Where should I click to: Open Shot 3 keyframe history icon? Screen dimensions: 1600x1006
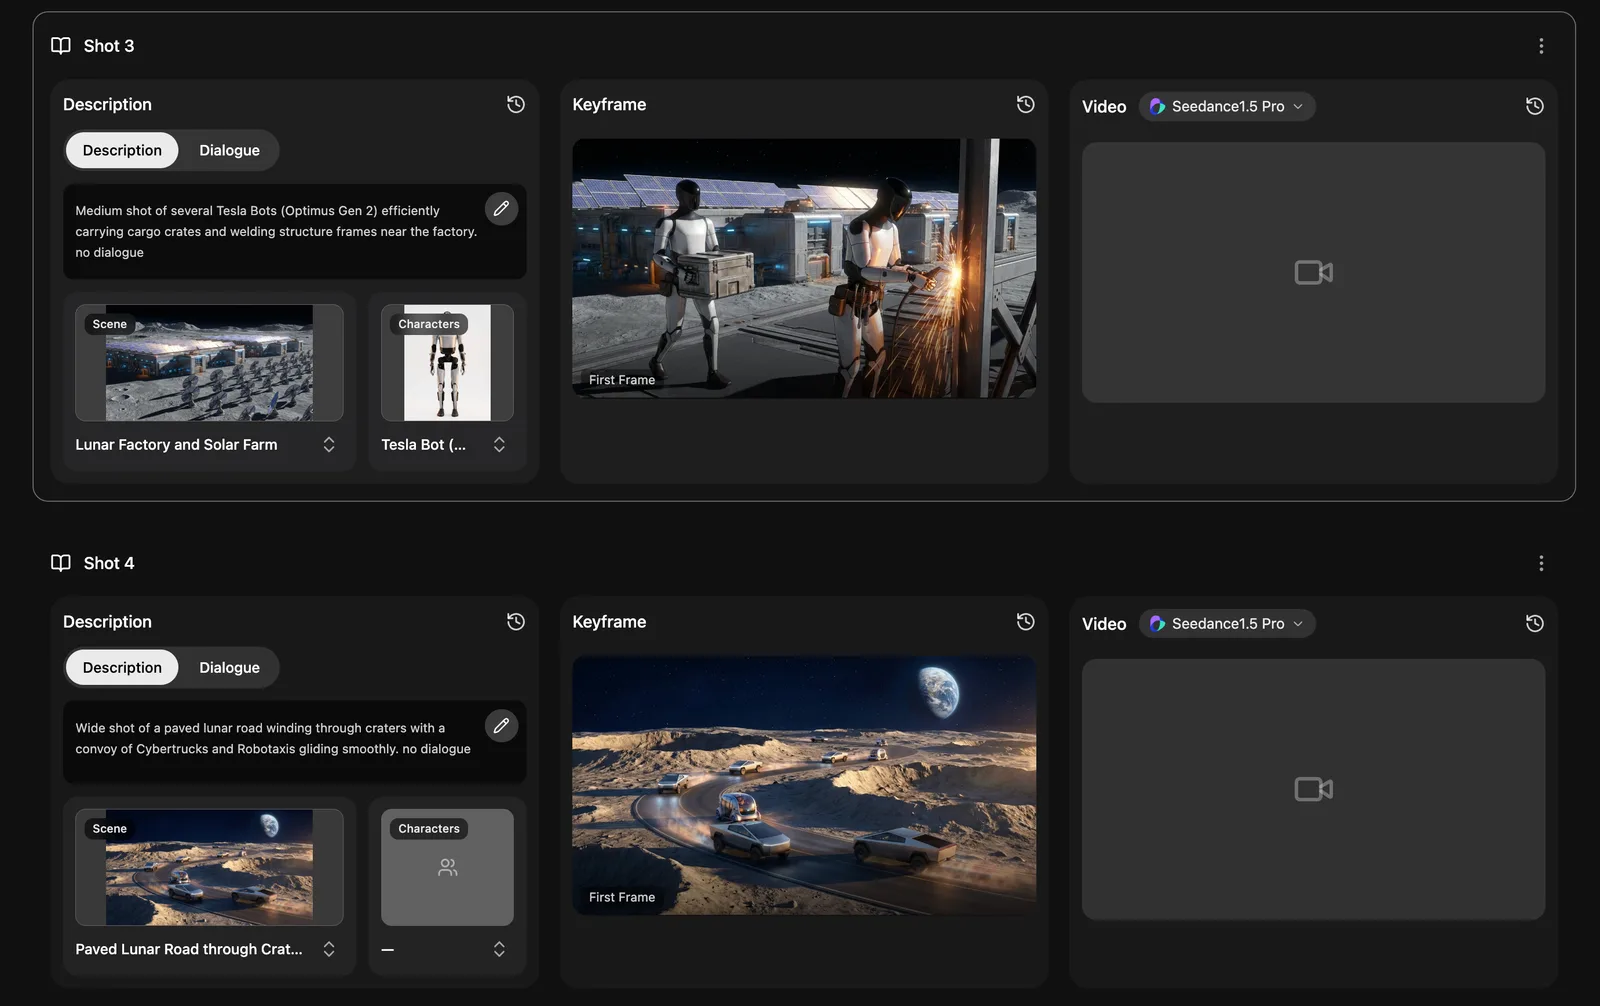[1025, 104]
